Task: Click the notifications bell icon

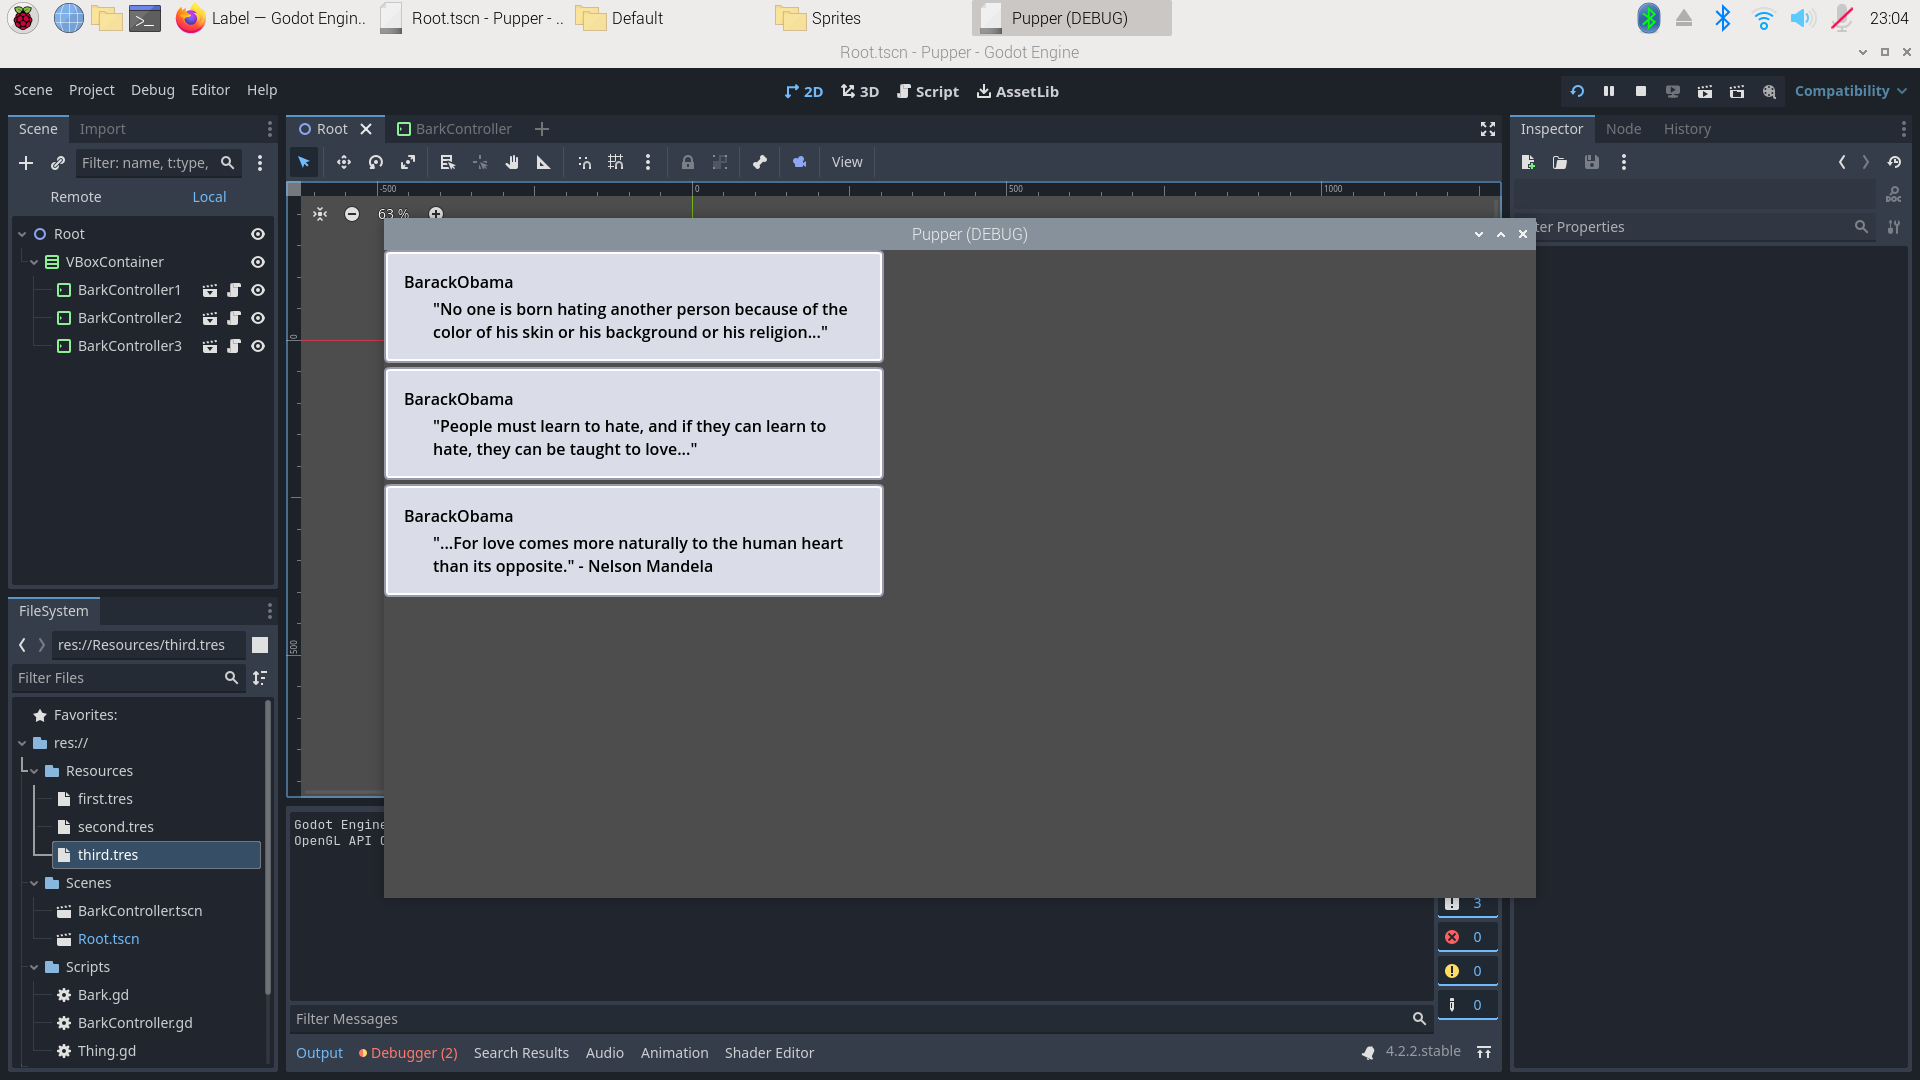Action: coord(1368,1052)
